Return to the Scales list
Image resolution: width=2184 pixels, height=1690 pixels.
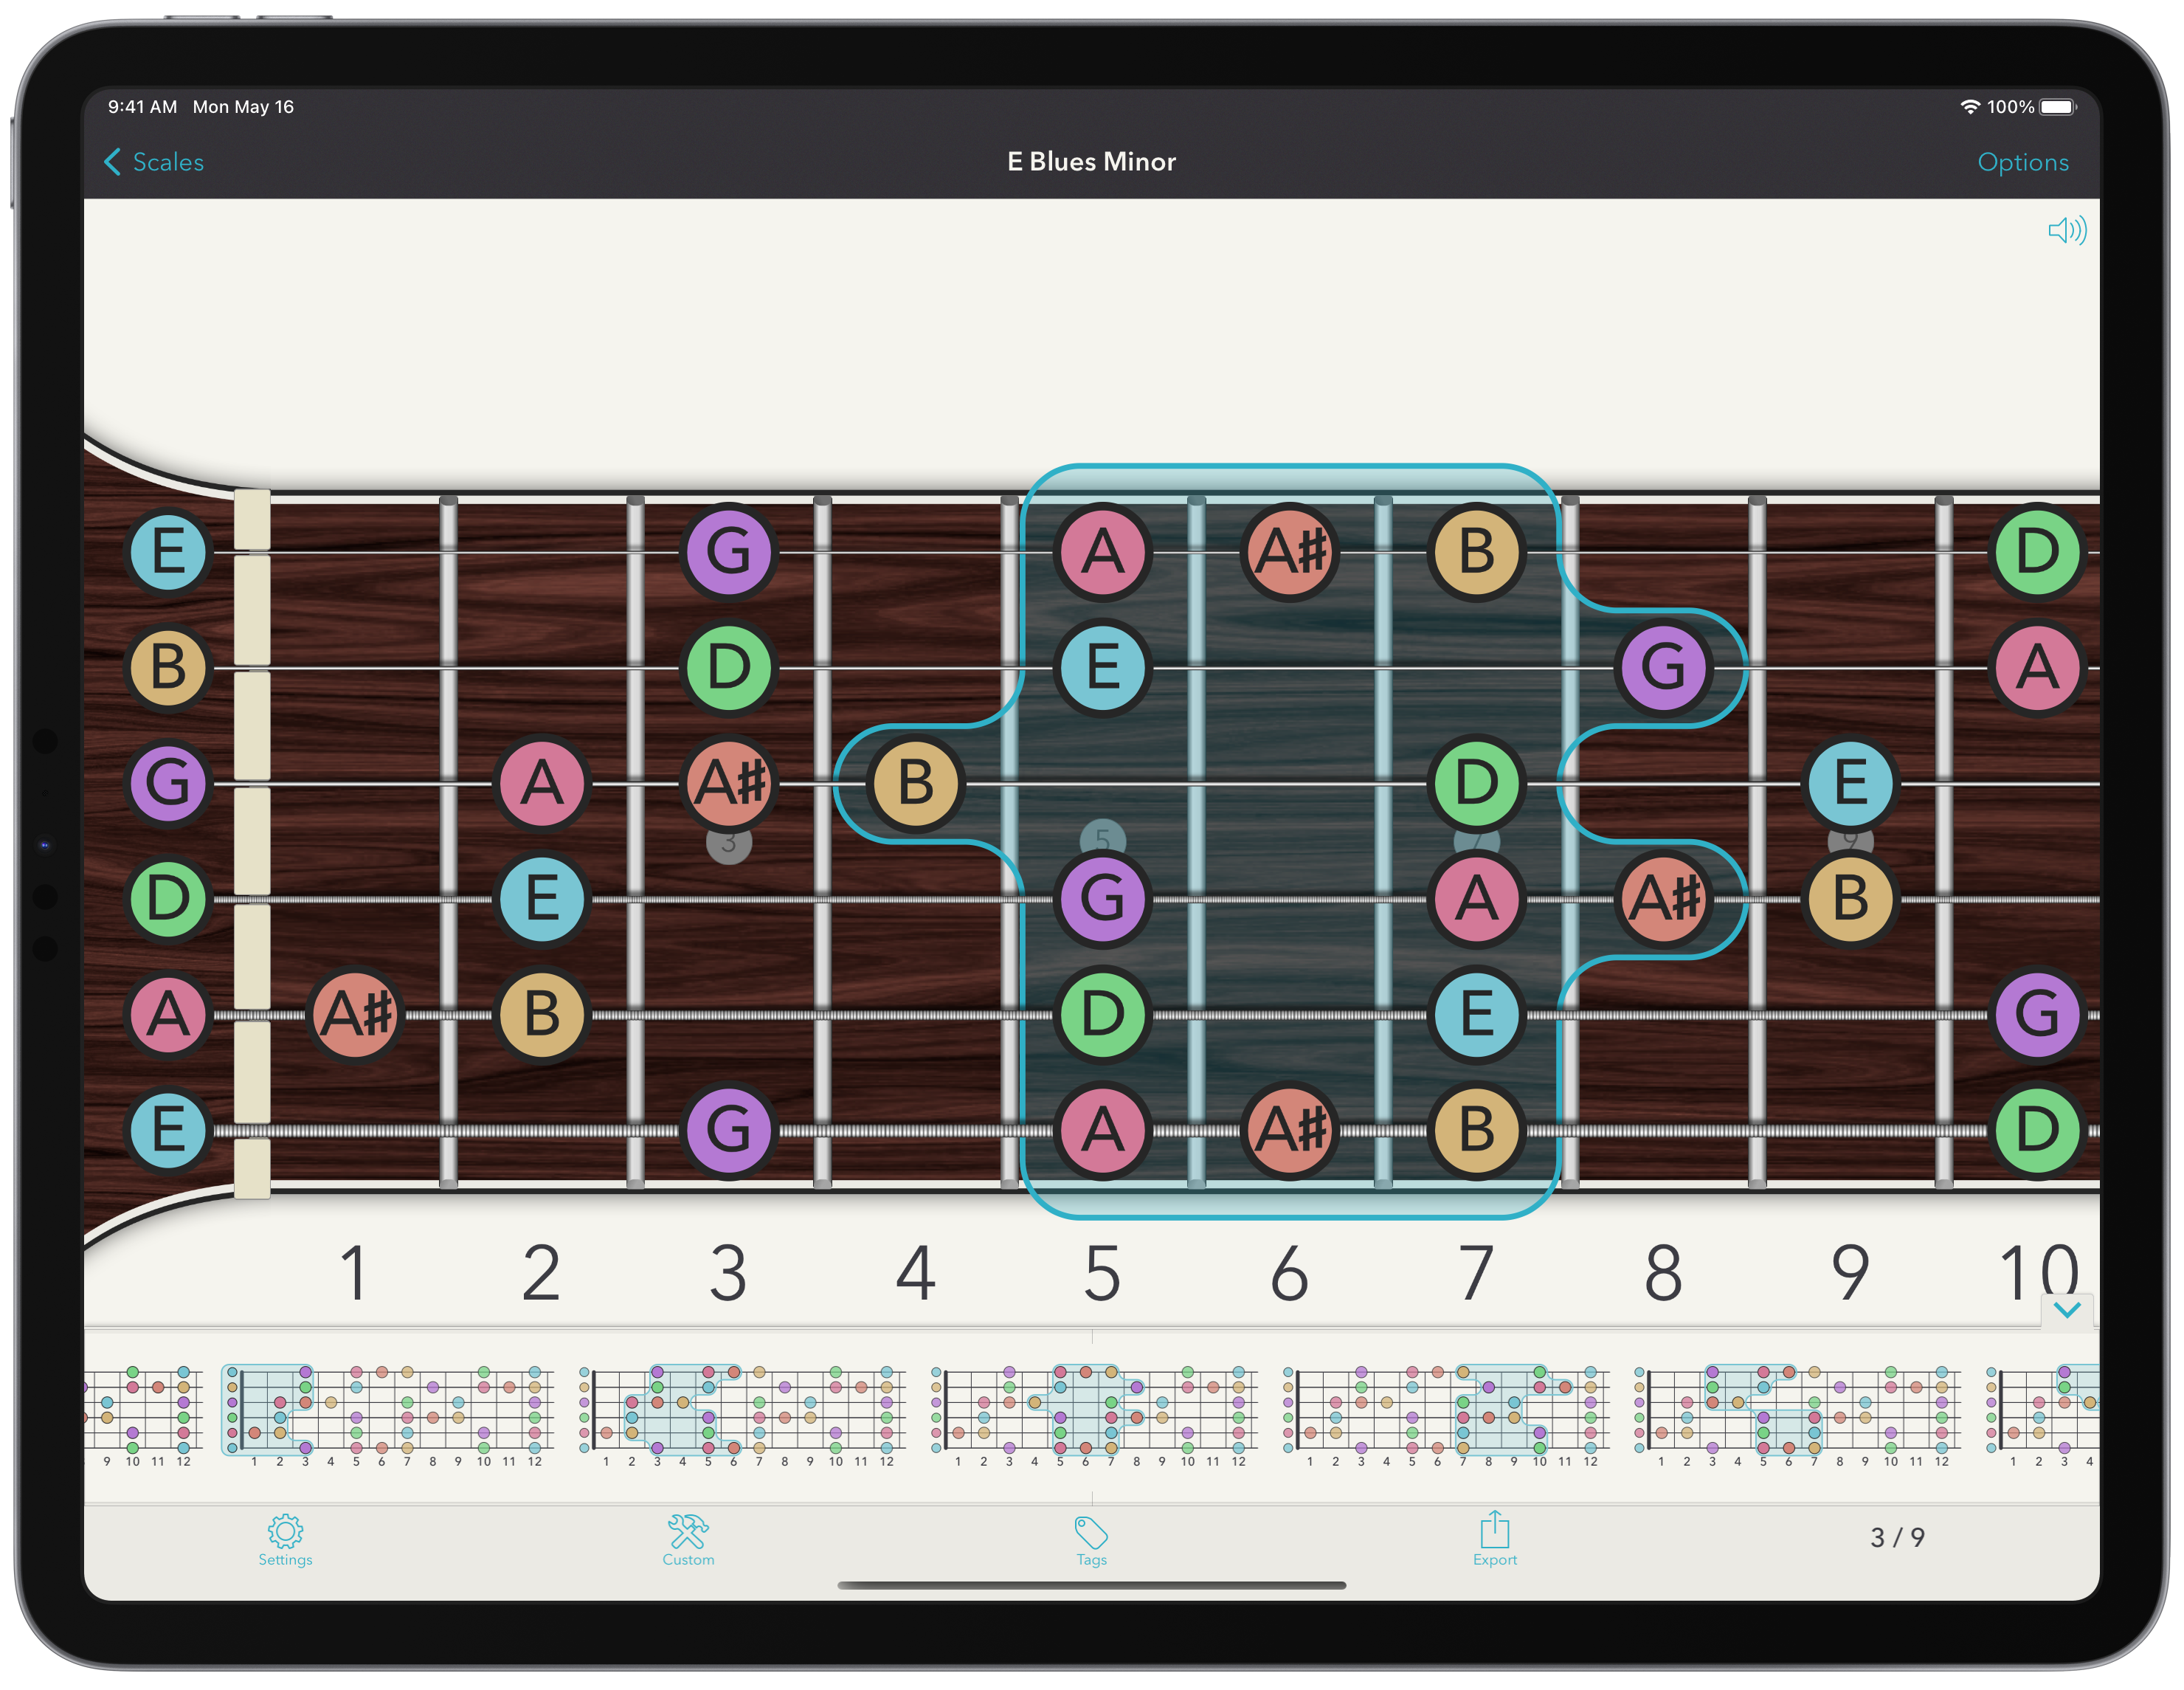click(168, 161)
